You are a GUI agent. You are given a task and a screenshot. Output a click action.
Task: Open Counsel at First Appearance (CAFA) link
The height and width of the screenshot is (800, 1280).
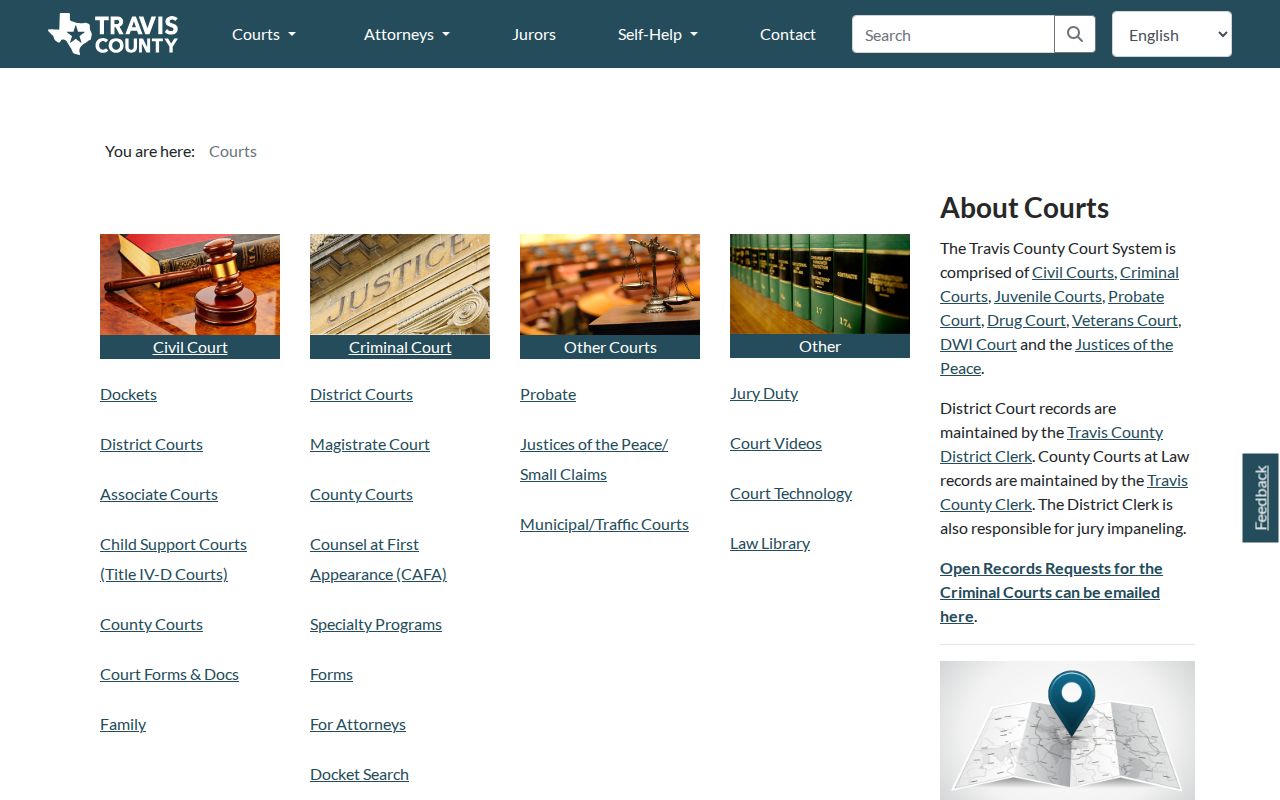click(x=378, y=559)
